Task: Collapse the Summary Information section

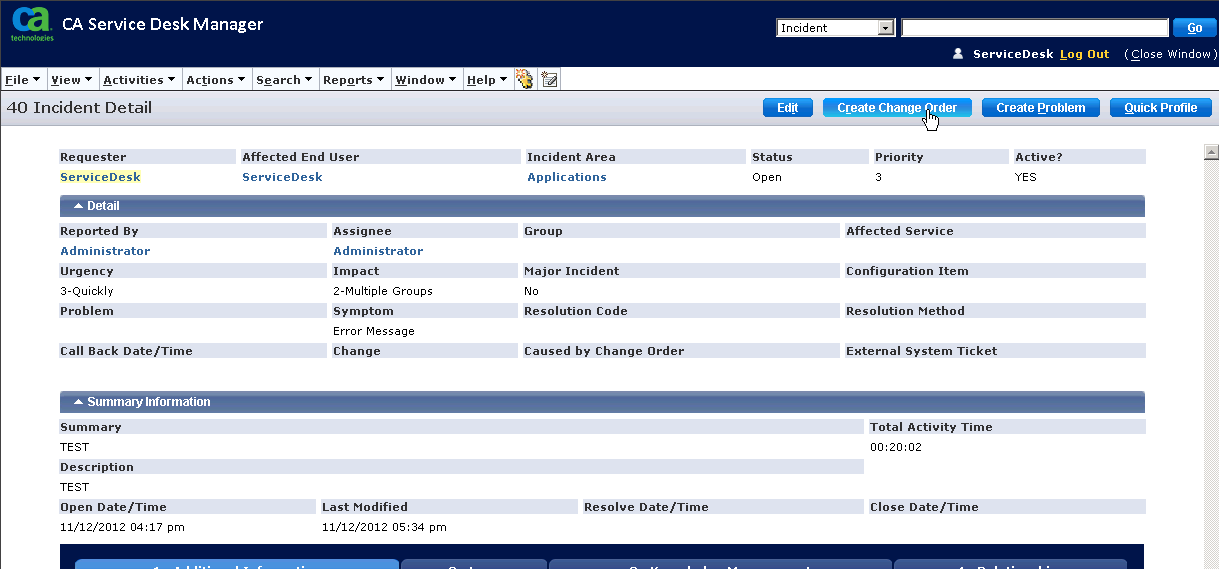Action: [x=79, y=402]
